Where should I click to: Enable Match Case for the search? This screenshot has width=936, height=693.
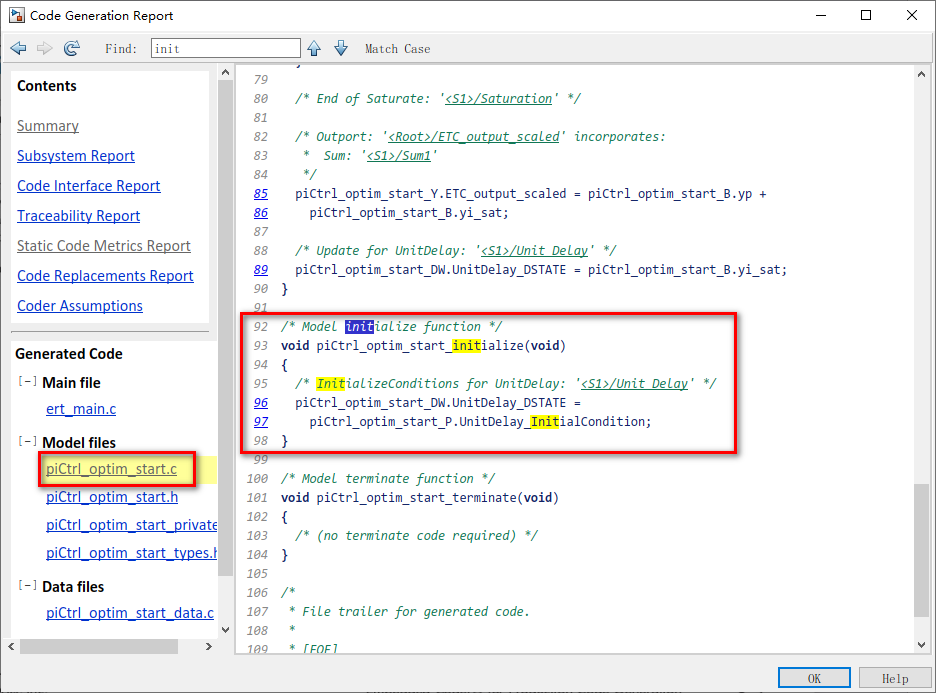pyautogui.click(x=398, y=47)
